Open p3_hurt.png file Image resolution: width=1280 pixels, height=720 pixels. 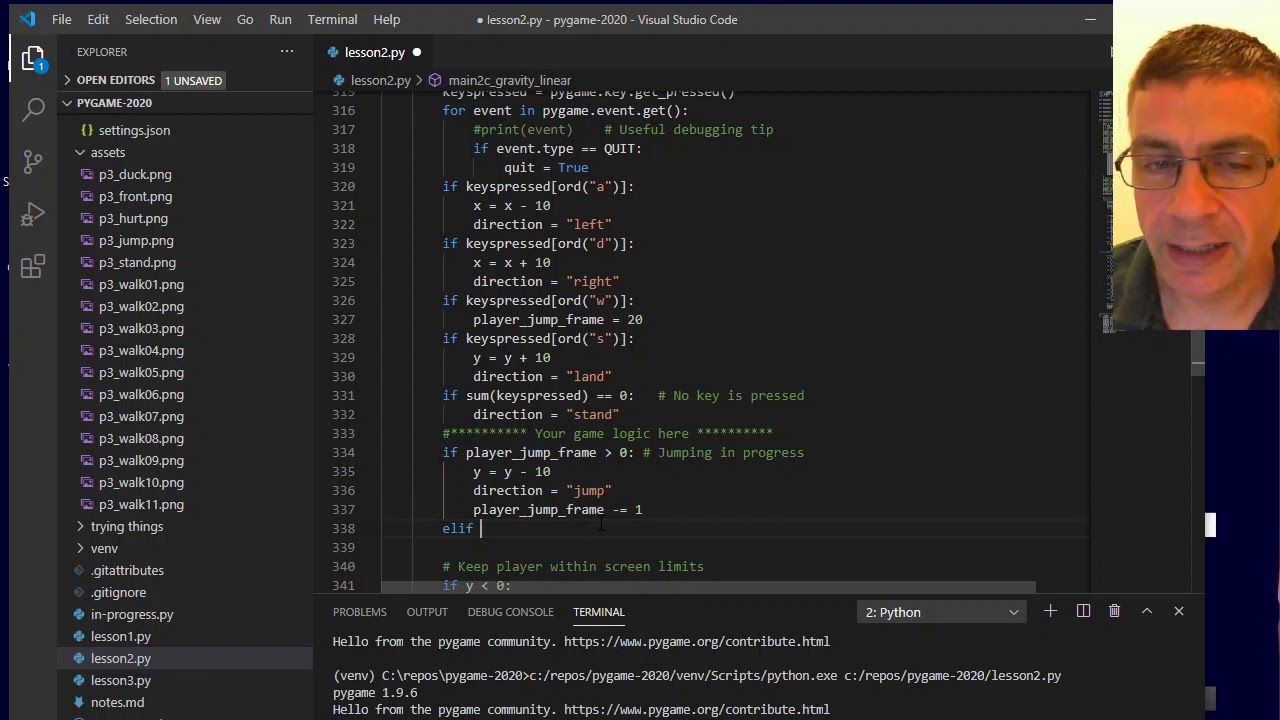click(x=133, y=219)
